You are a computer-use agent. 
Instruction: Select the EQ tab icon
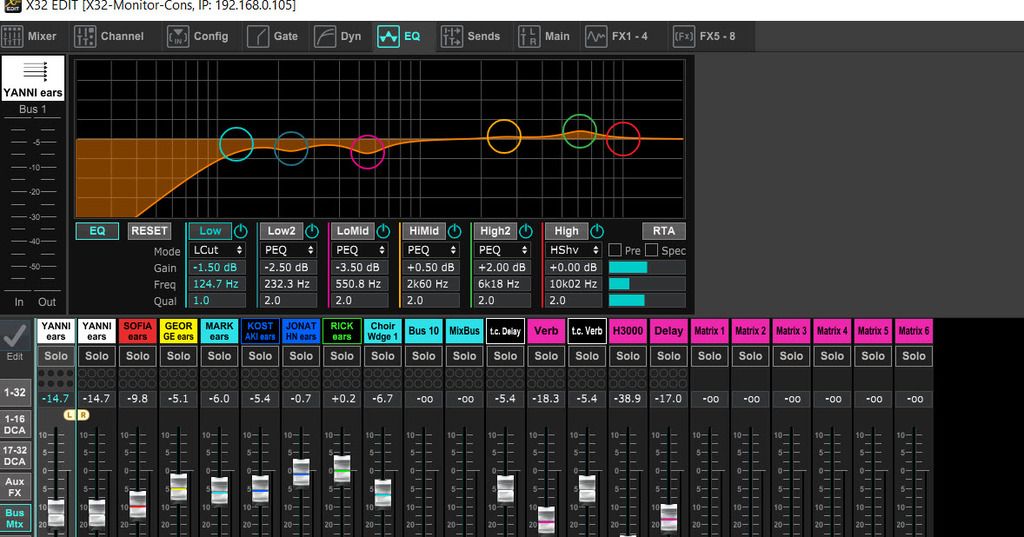point(388,37)
